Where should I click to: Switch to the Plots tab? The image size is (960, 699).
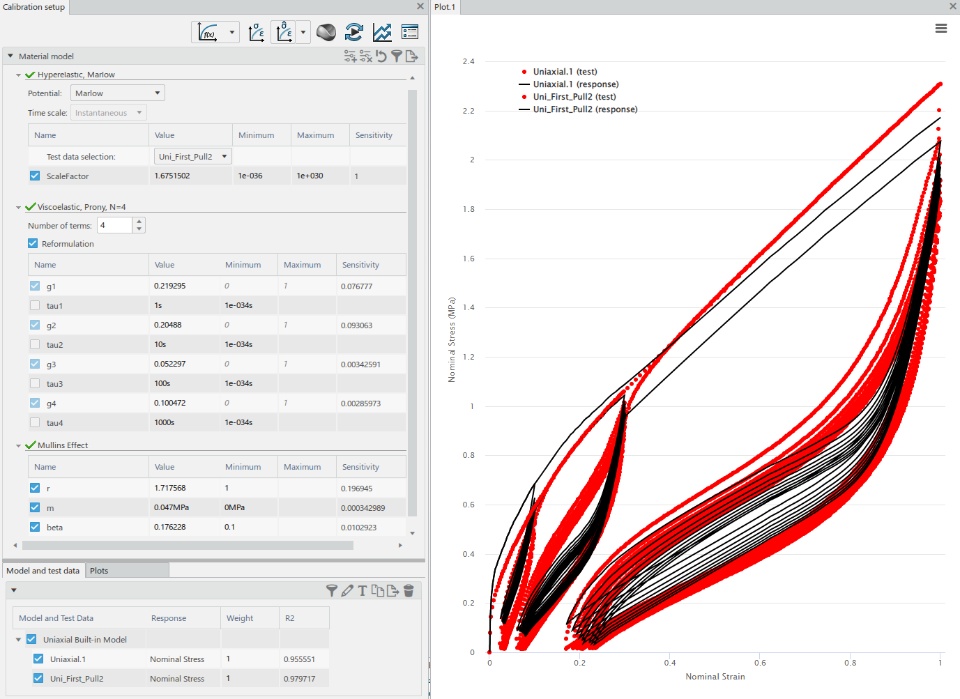(x=99, y=570)
